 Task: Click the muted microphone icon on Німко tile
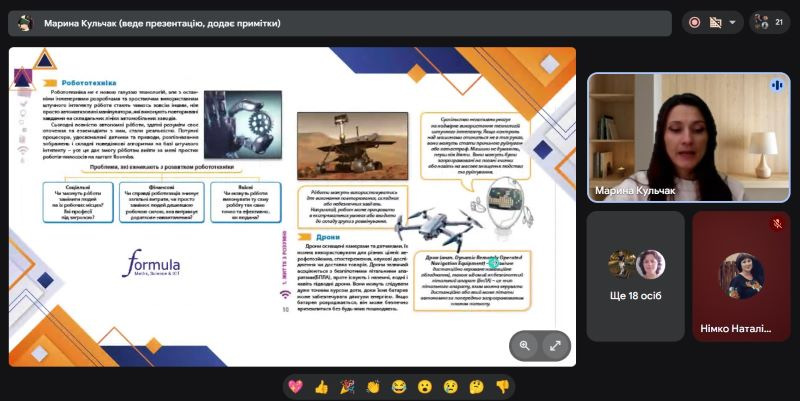776,224
